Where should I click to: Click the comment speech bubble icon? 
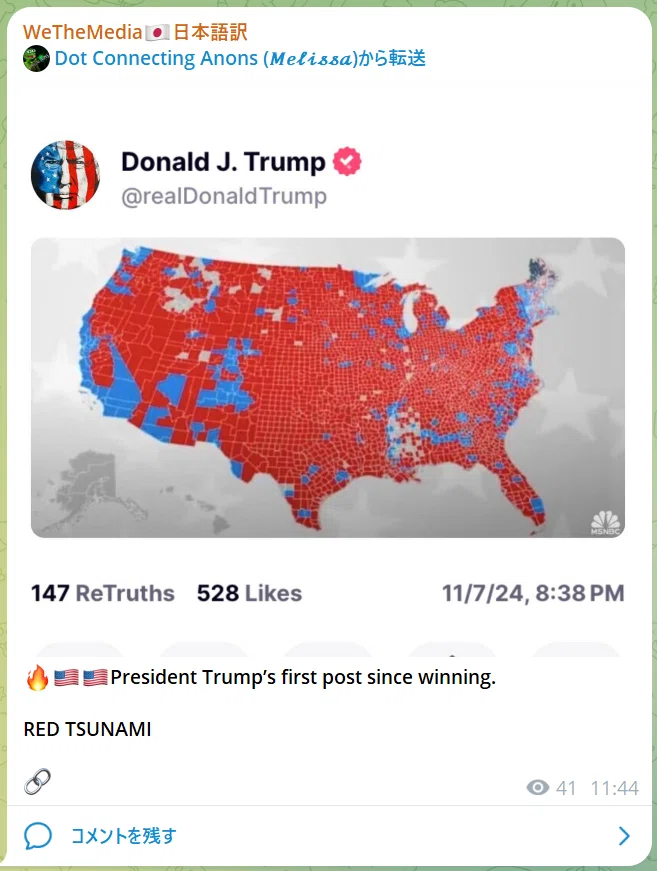pos(38,835)
